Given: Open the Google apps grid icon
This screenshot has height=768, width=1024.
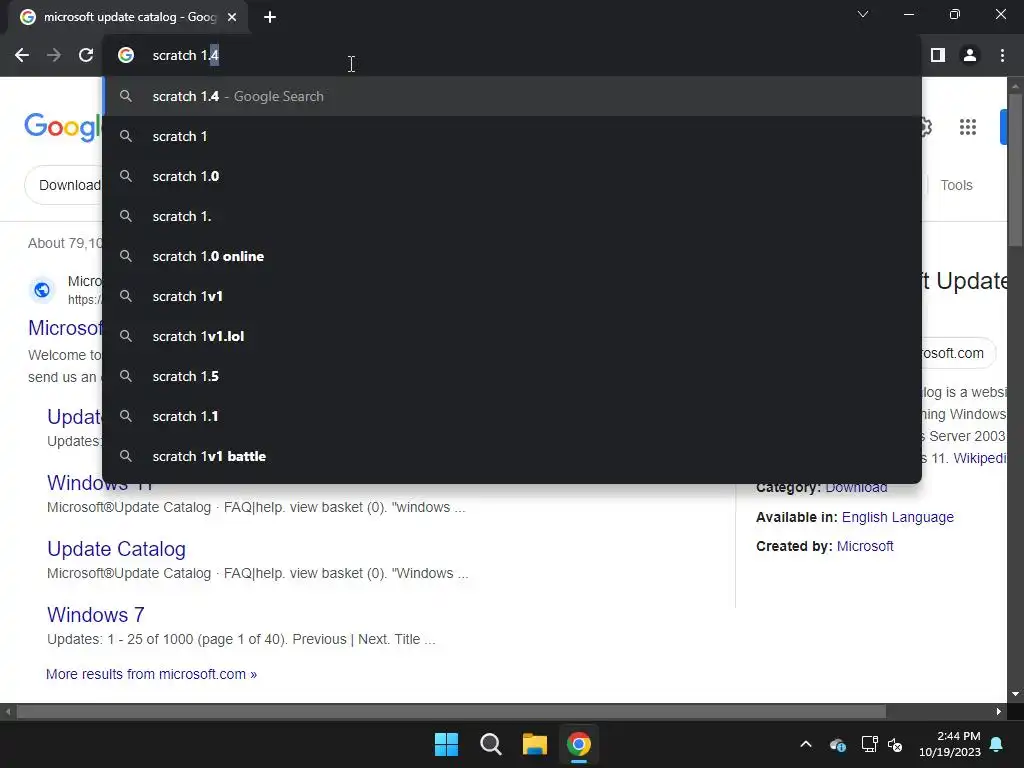Looking at the screenshot, I should (x=968, y=127).
